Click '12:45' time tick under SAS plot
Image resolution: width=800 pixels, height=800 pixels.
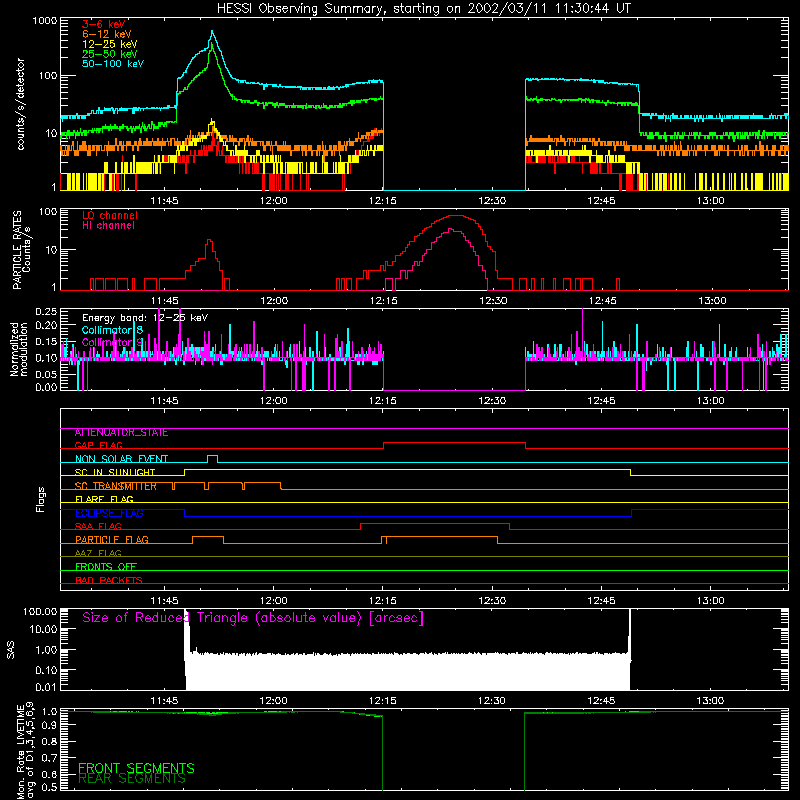(x=602, y=701)
